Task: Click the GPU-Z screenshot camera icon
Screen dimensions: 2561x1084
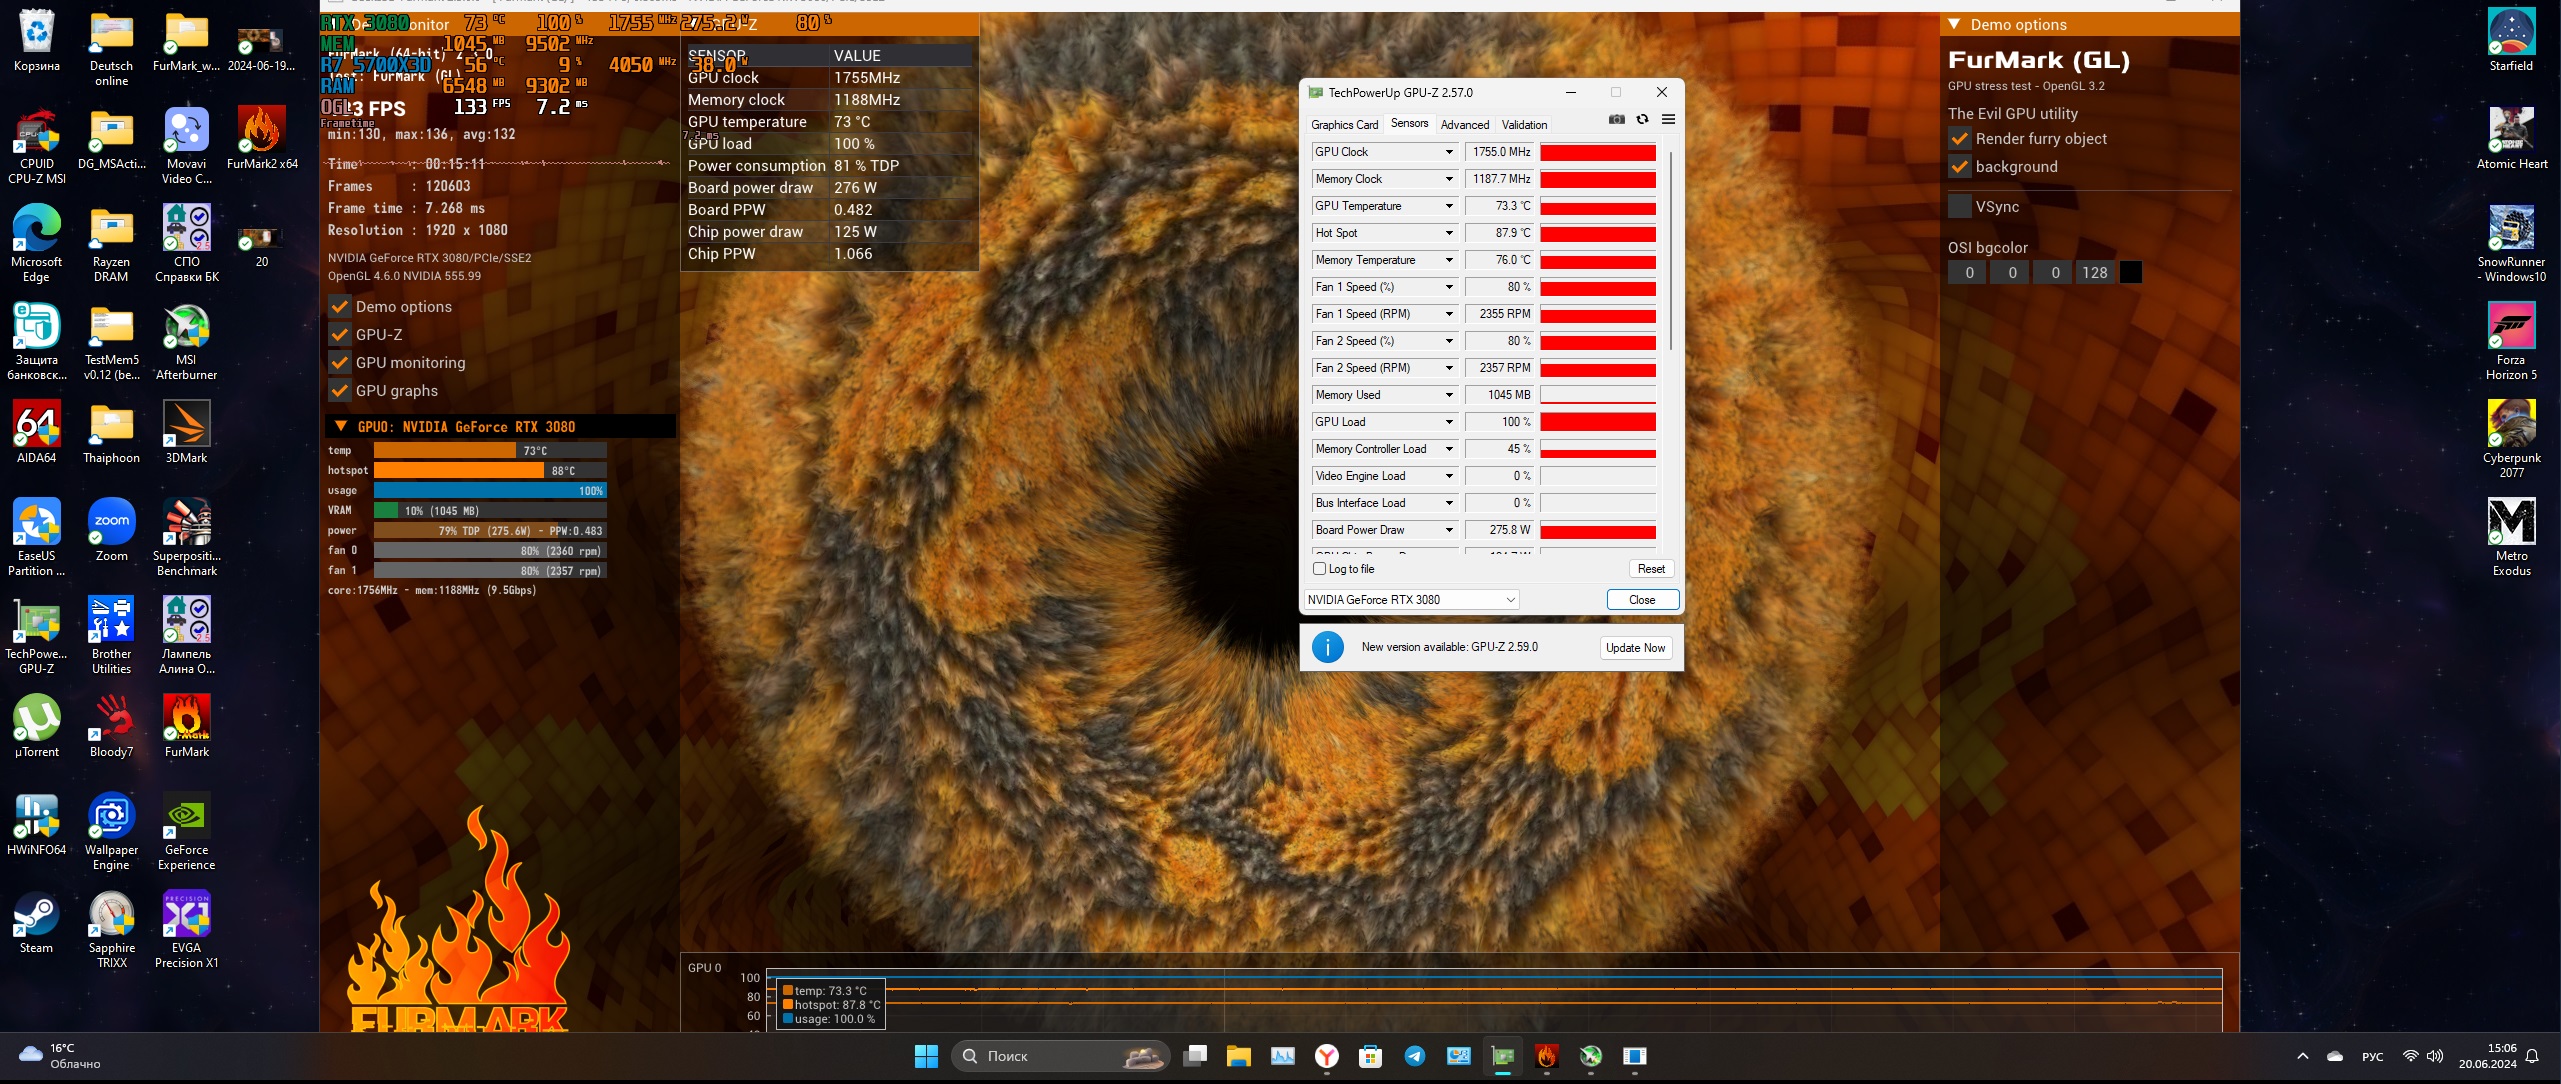Action: (1616, 120)
